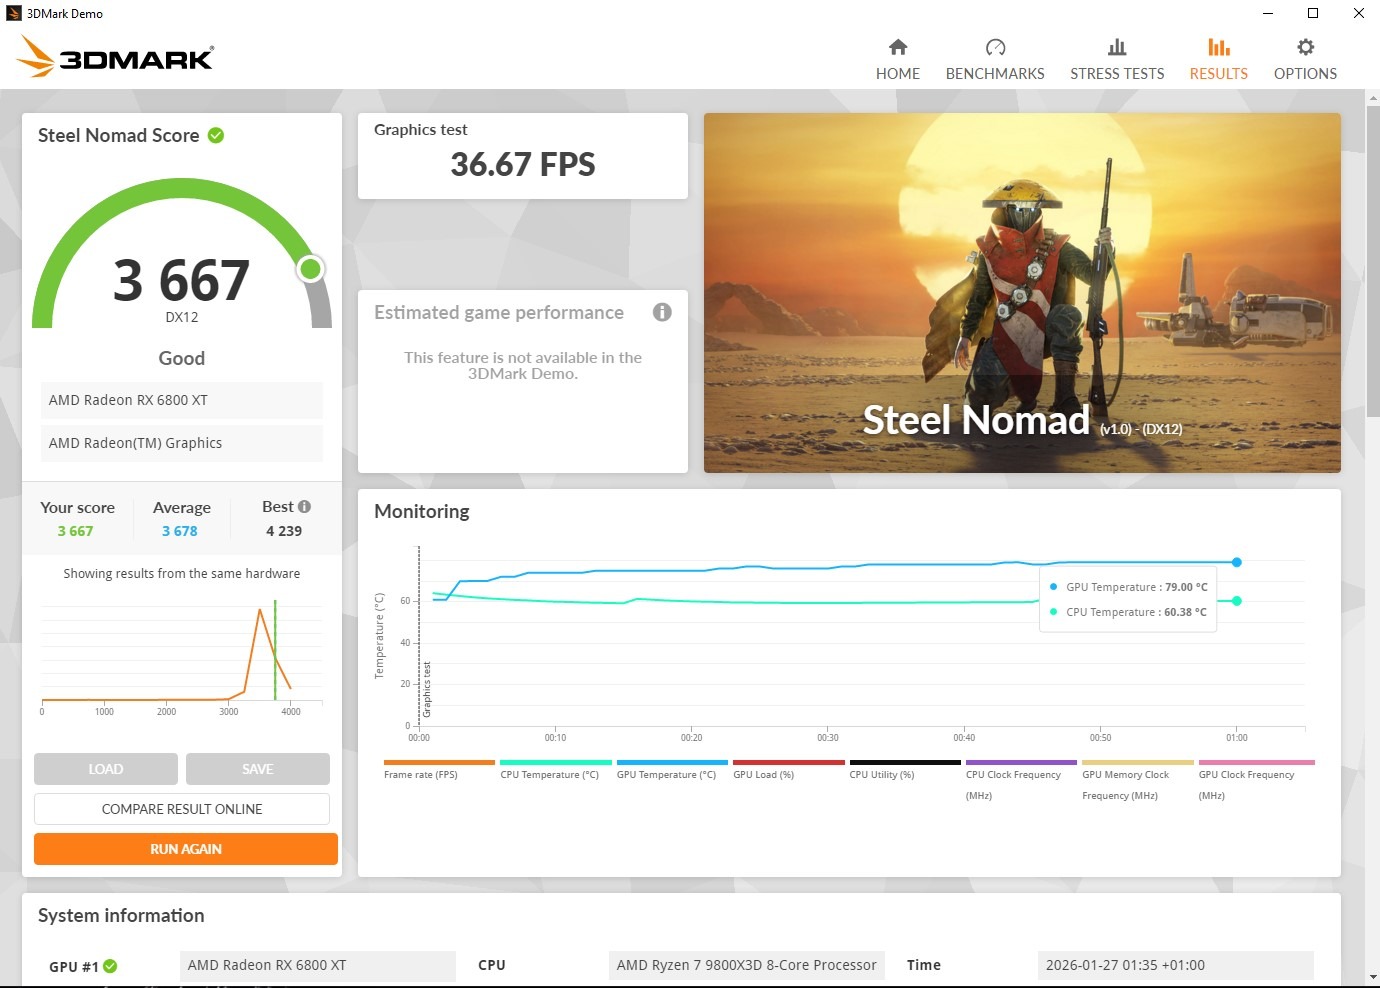The height and width of the screenshot is (988, 1380).
Task: Click the SAVE button
Action: [x=258, y=769]
